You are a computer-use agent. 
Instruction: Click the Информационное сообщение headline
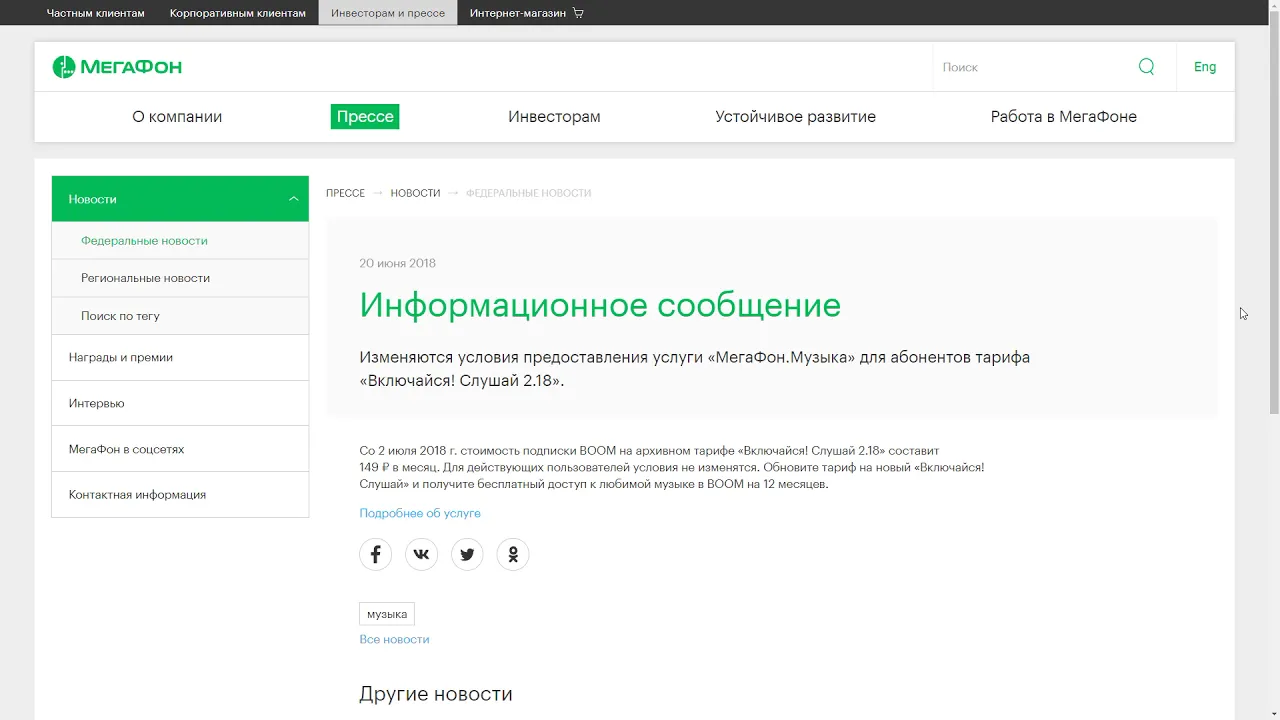[600, 305]
